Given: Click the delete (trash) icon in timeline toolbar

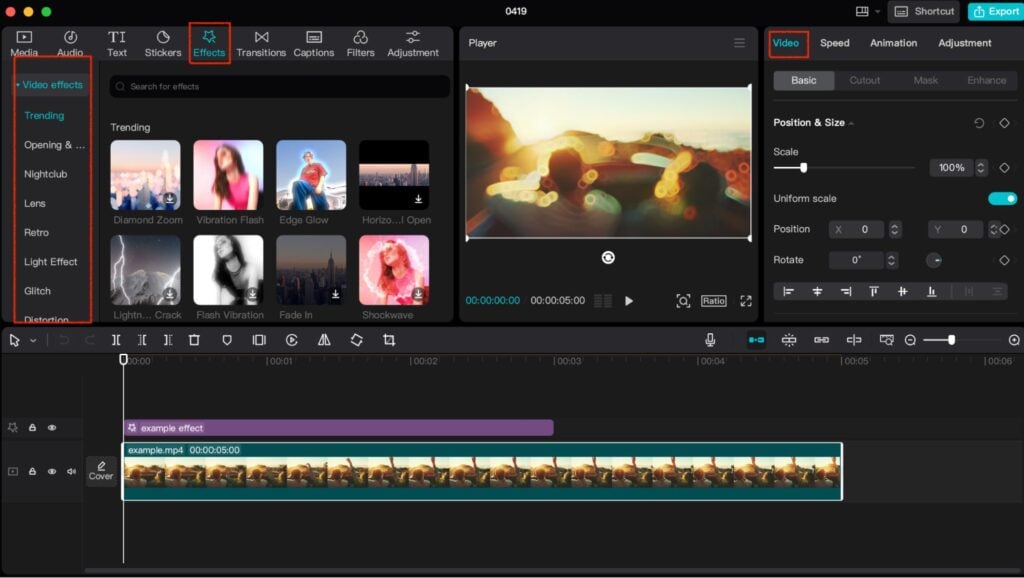Looking at the screenshot, I should (194, 340).
